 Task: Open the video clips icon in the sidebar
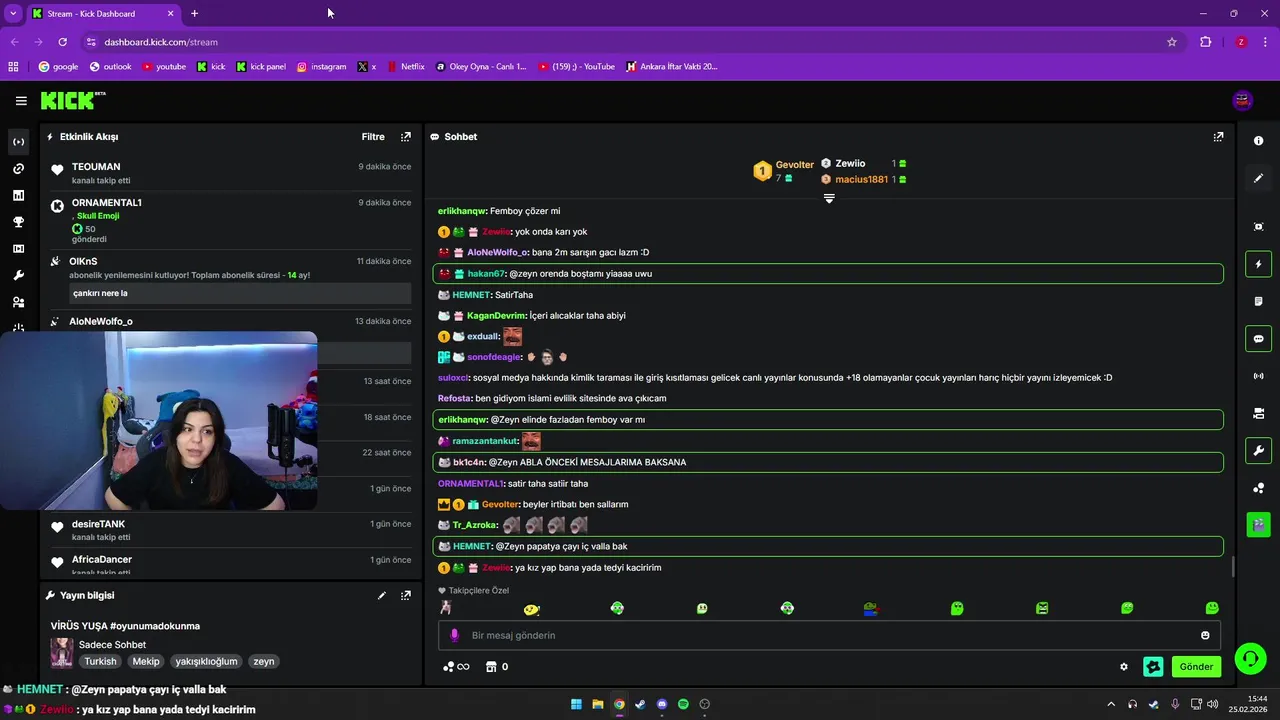pos(18,248)
